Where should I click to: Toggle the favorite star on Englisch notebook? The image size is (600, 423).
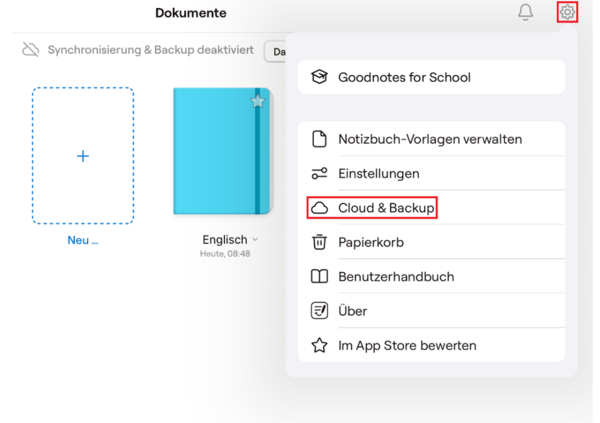pos(258,101)
